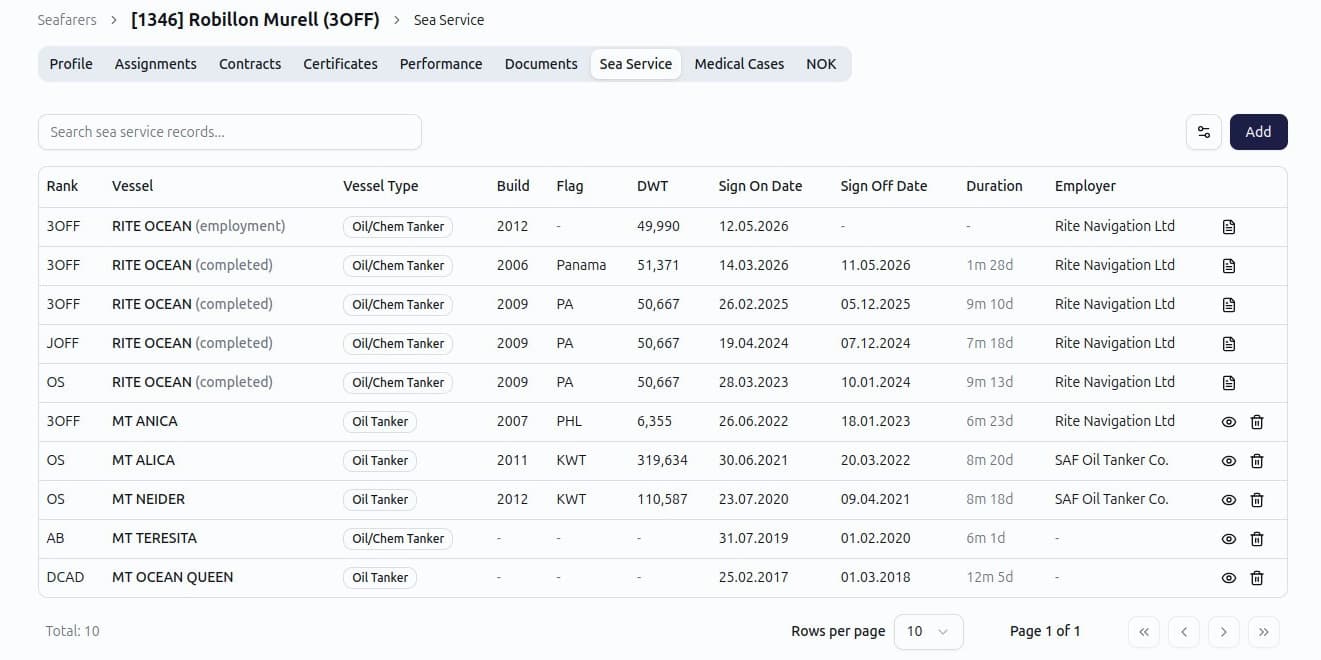Image resolution: width=1321 pixels, height=660 pixels.
Task: Open the filter settings icon beside Add
Action: pyautogui.click(x=1204, y=132)
